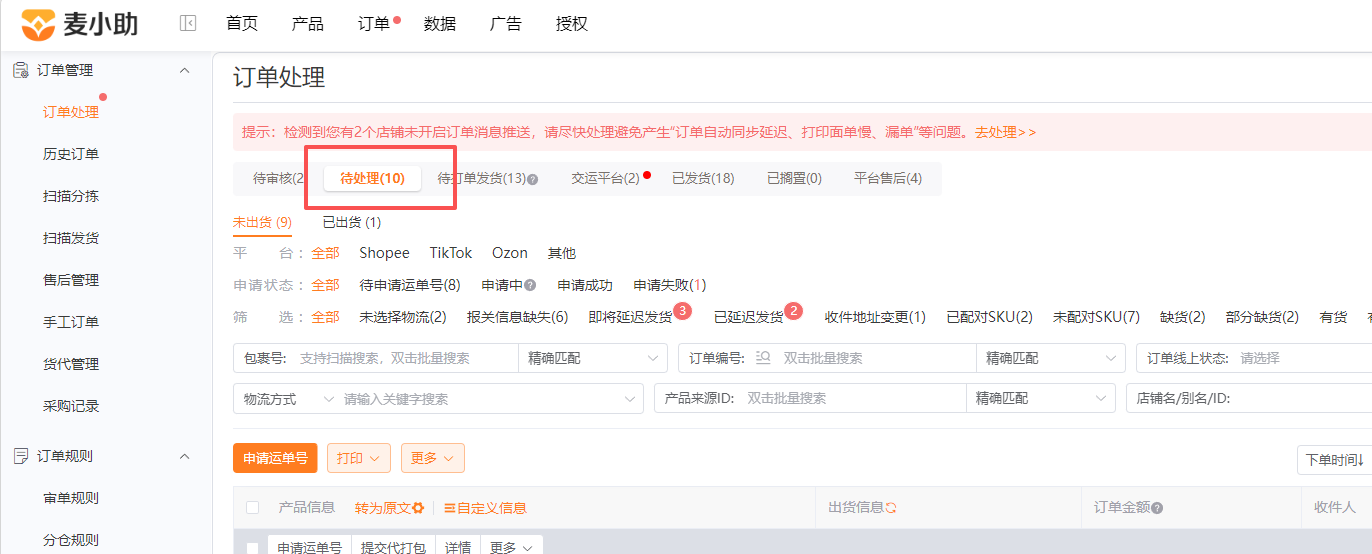Collapse the 订单管理 menu group
Viewport: 1372px width, 554px height.
pos(184,70)
